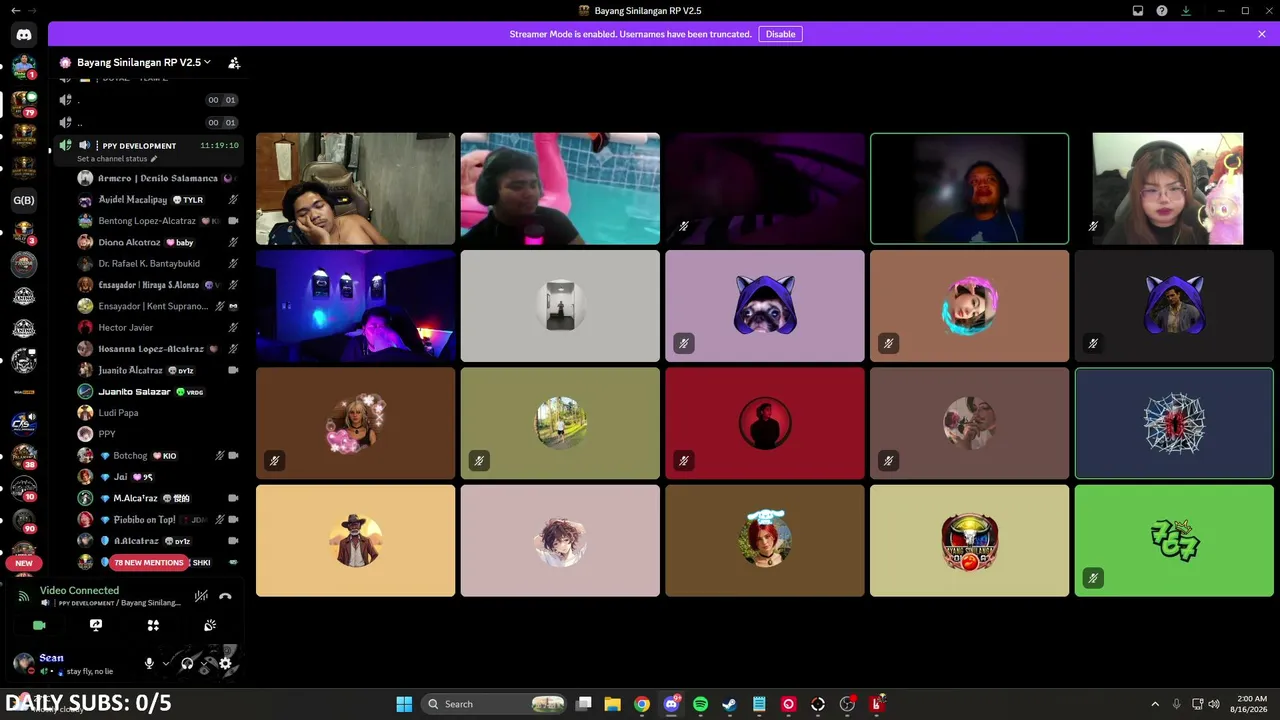Focus the green 767 avatar tile
1280x720 pixels.
tap(1174, 541)
